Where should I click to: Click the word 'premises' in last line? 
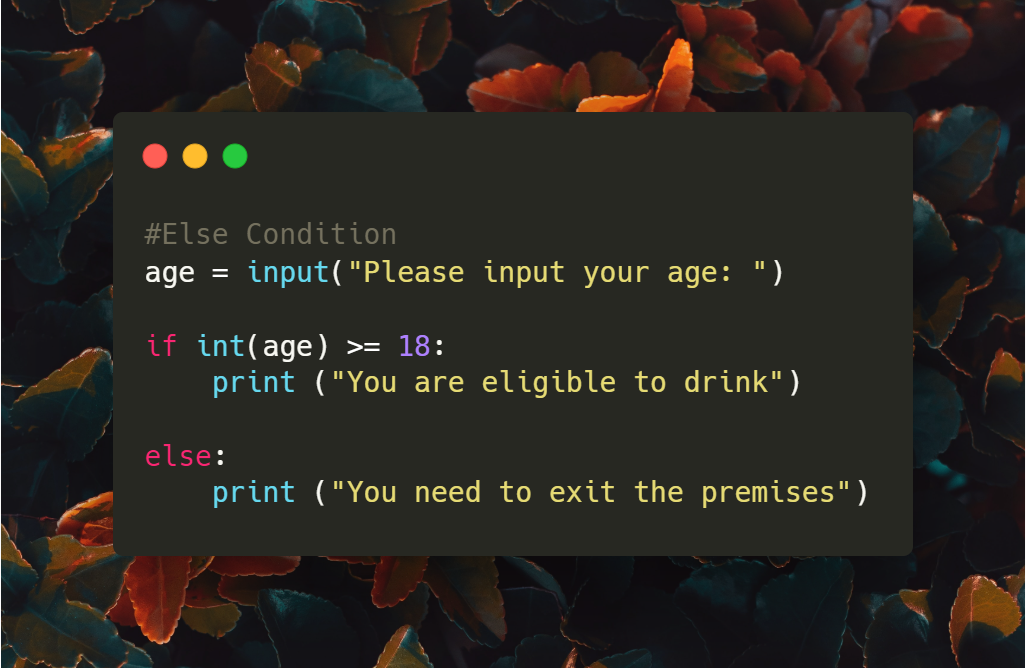coord(768,493)
